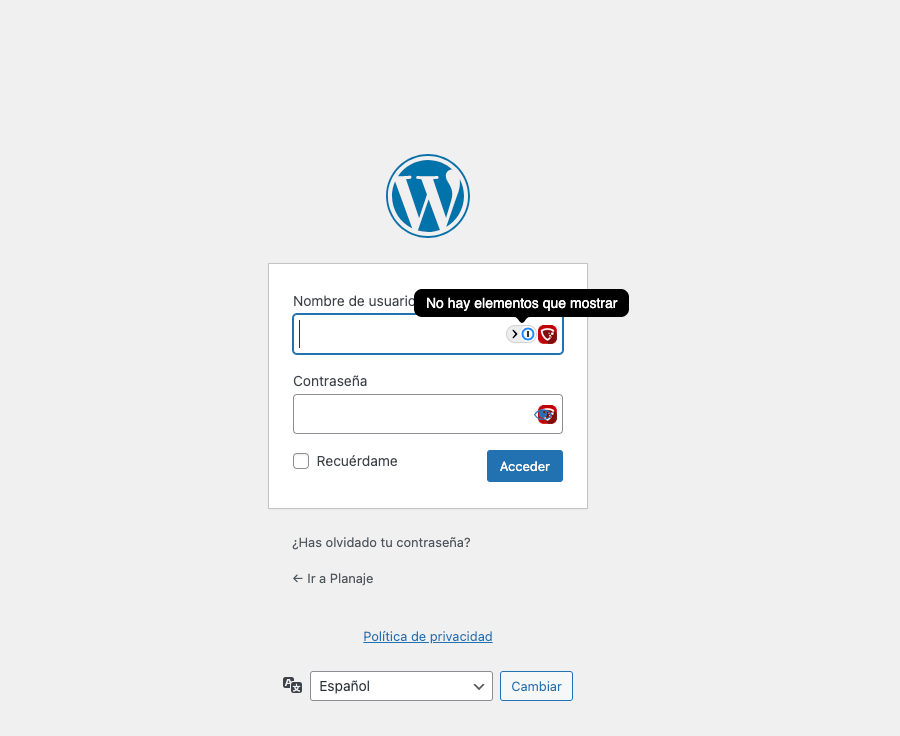
Task: Click the No hay elementos que mostrar tooltip
Action: 521,303
